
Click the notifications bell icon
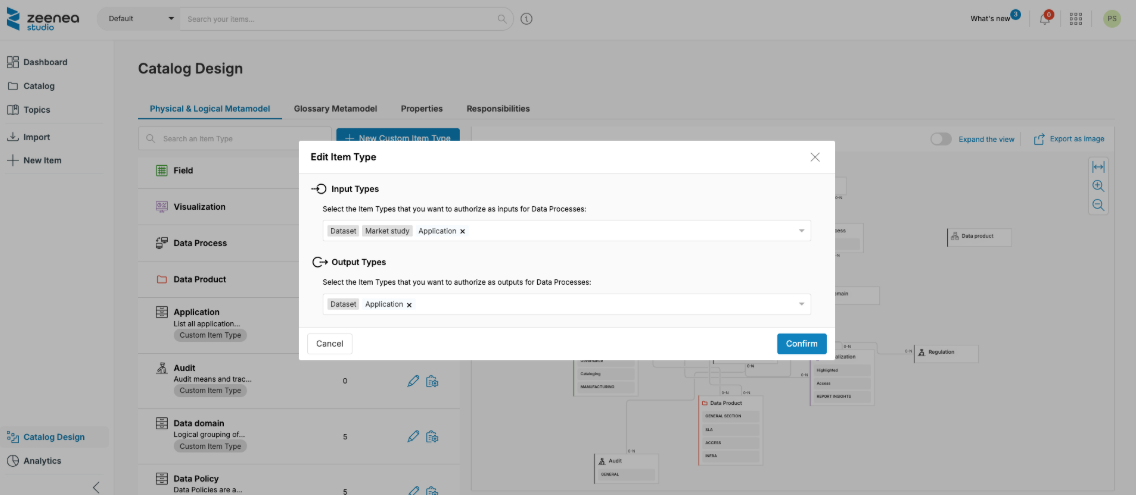[x=1044, y=19]
